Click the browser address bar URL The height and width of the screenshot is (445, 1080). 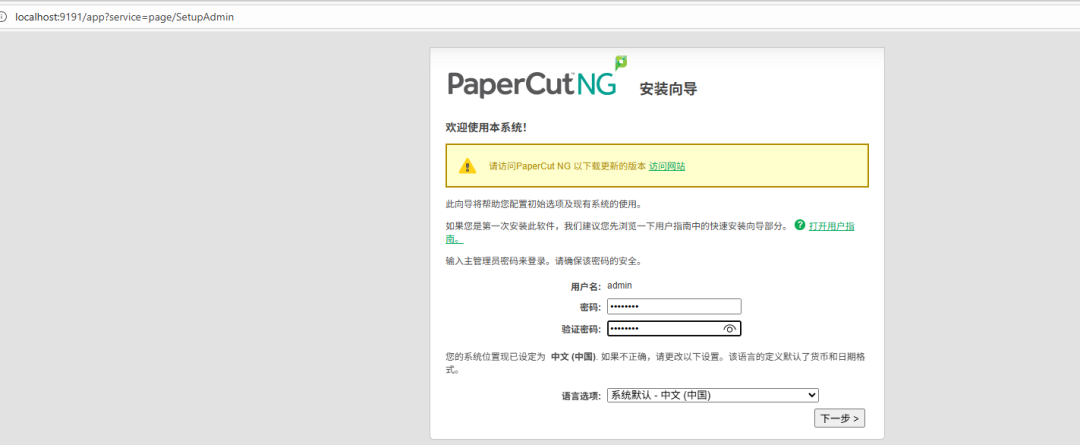[125, 17]
